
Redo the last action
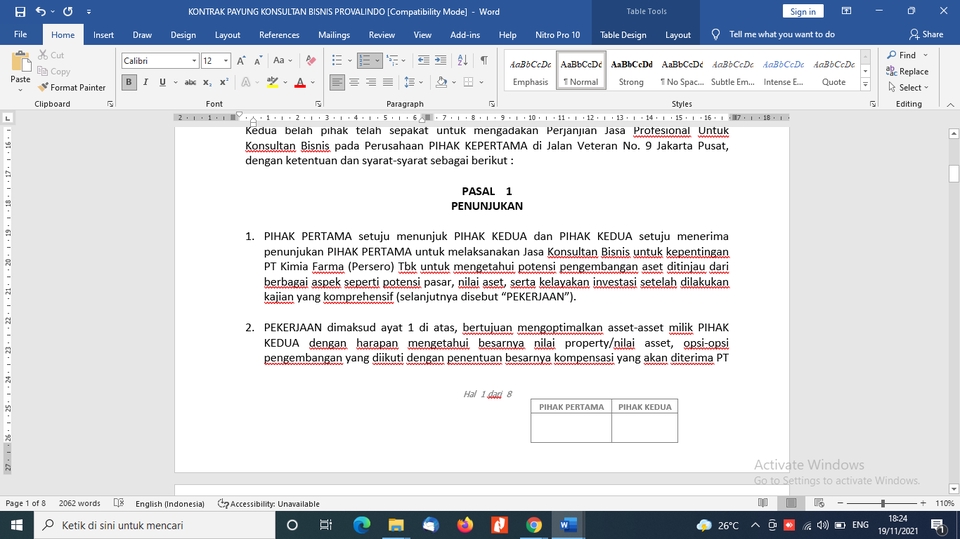(x=68, y=12)
